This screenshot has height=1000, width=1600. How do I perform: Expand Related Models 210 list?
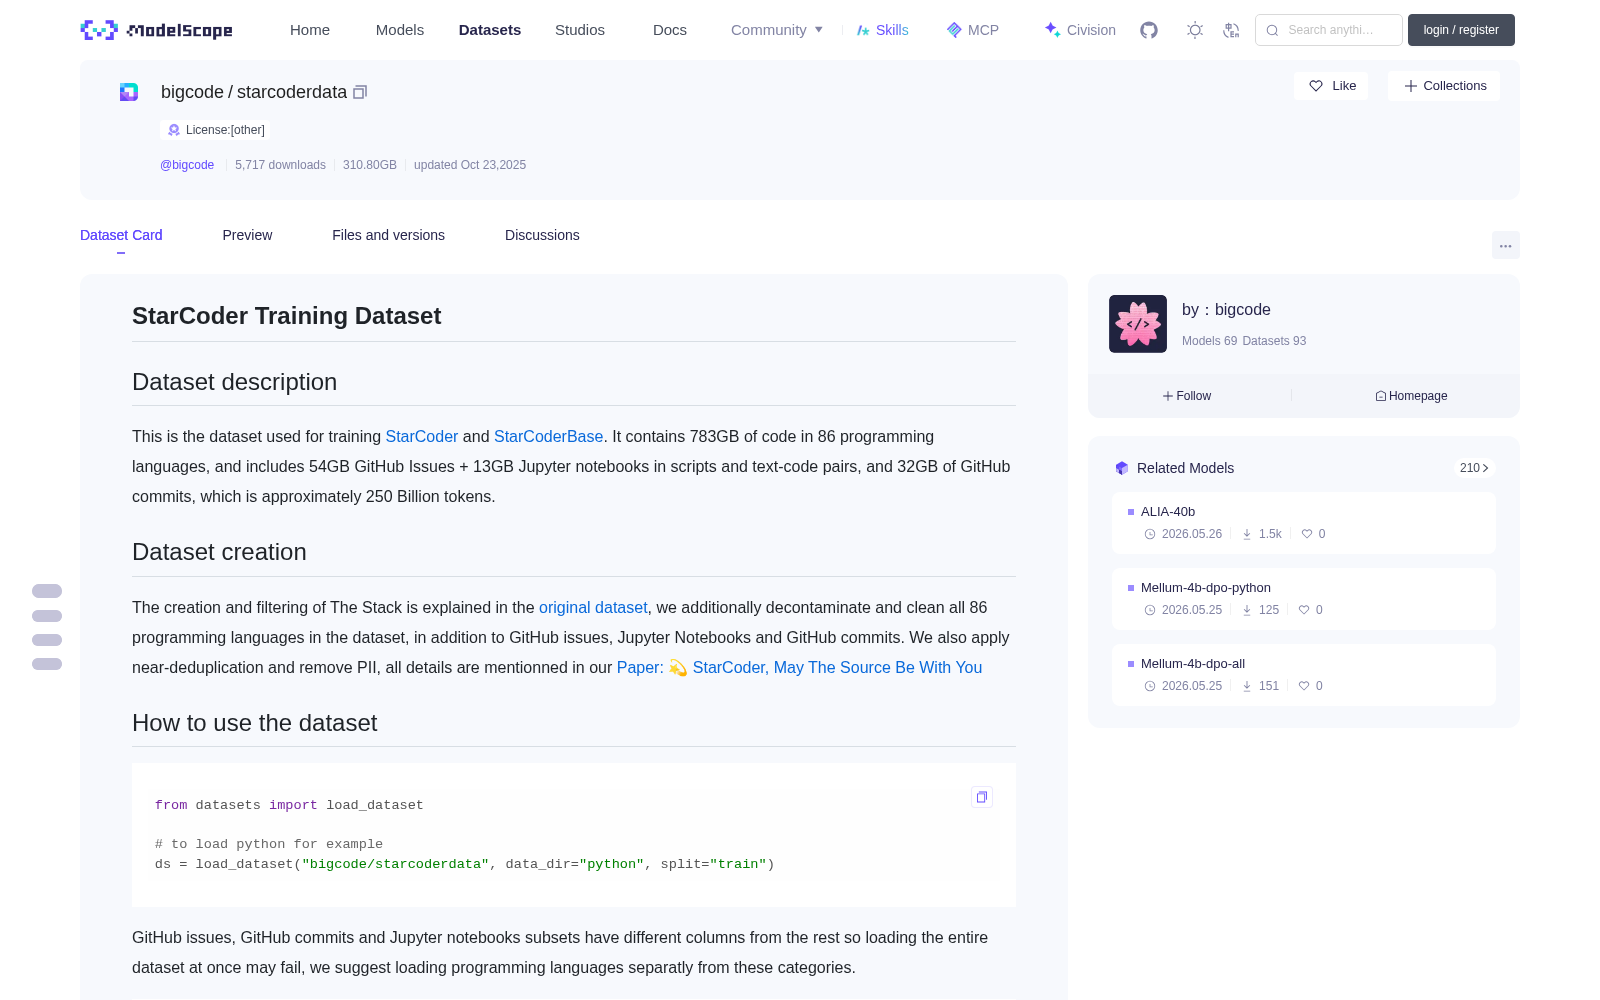click(1474, 468)
